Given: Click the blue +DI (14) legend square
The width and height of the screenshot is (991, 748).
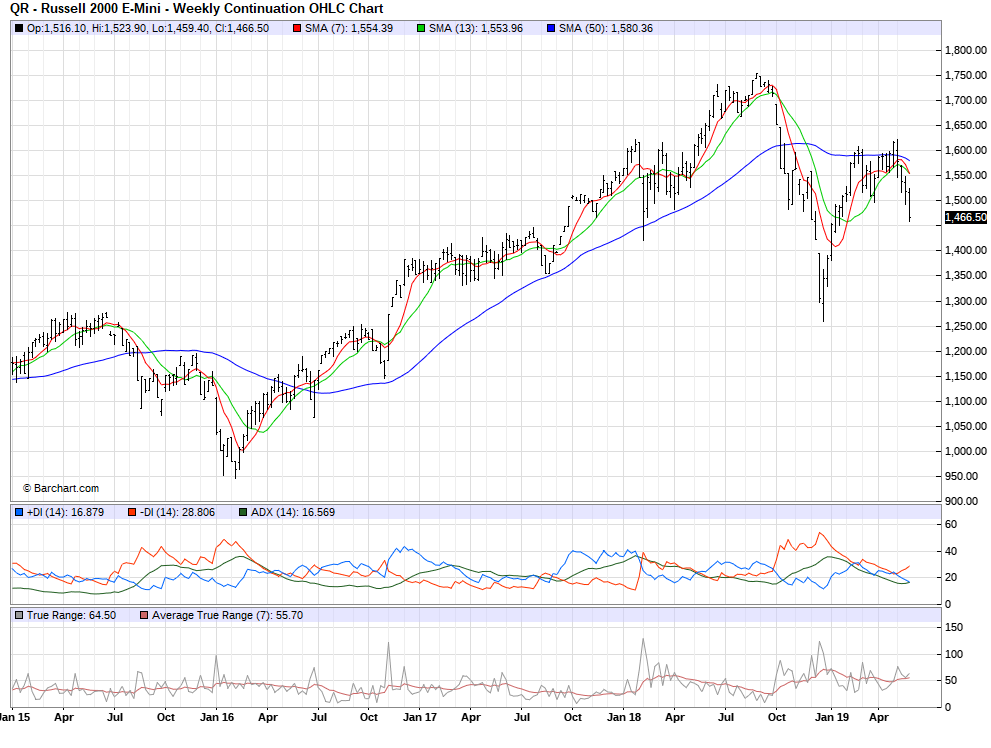Looking at the screenshot, I should (x=19, y=513).
